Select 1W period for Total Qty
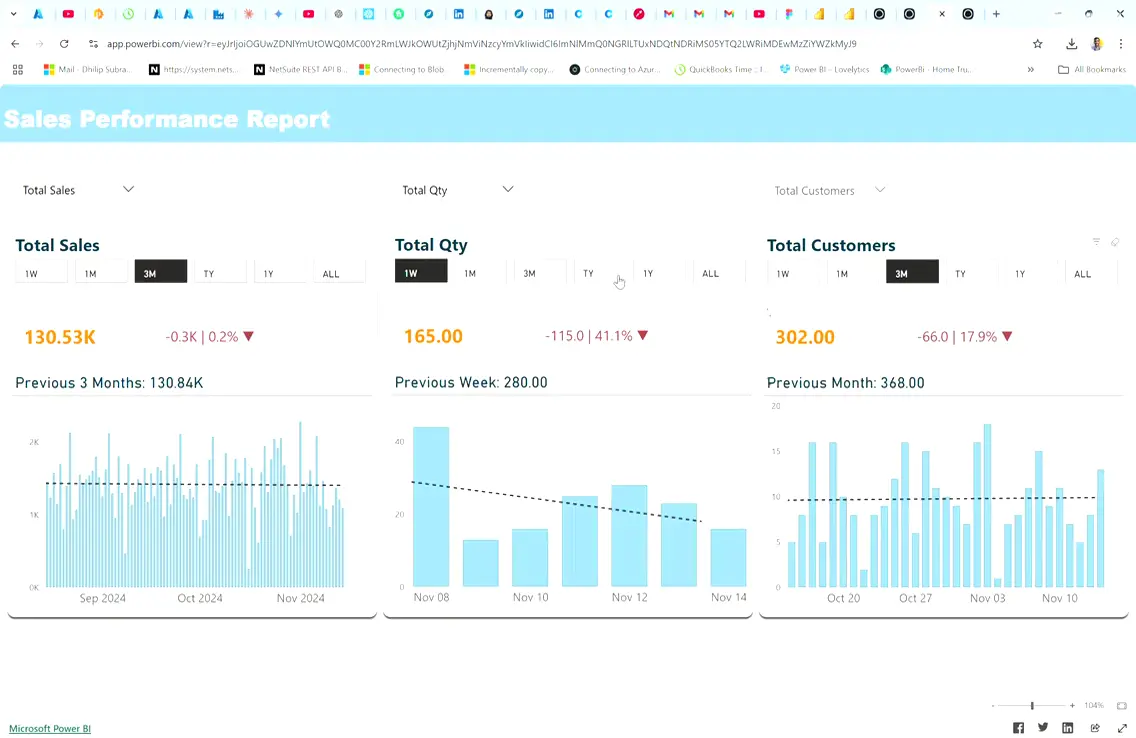Screen dimensions: 1136x738 [x=421, y=271]
